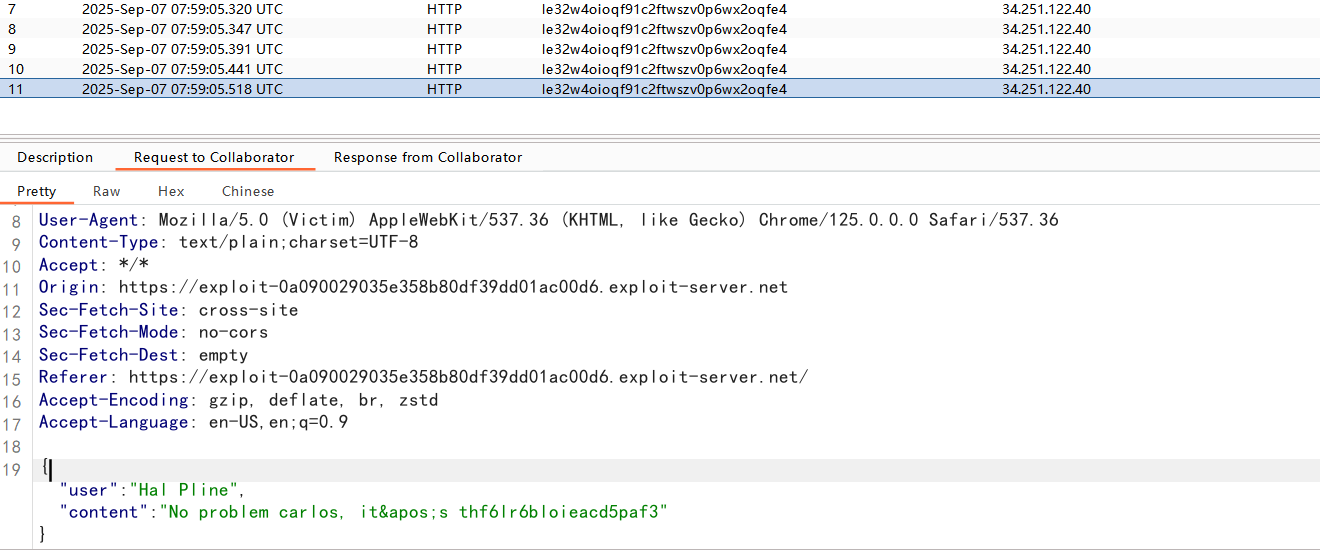This screenshot has height=553, width=1320.
Task: Open the Response from Collaborator tab
Action: point(428,157)
